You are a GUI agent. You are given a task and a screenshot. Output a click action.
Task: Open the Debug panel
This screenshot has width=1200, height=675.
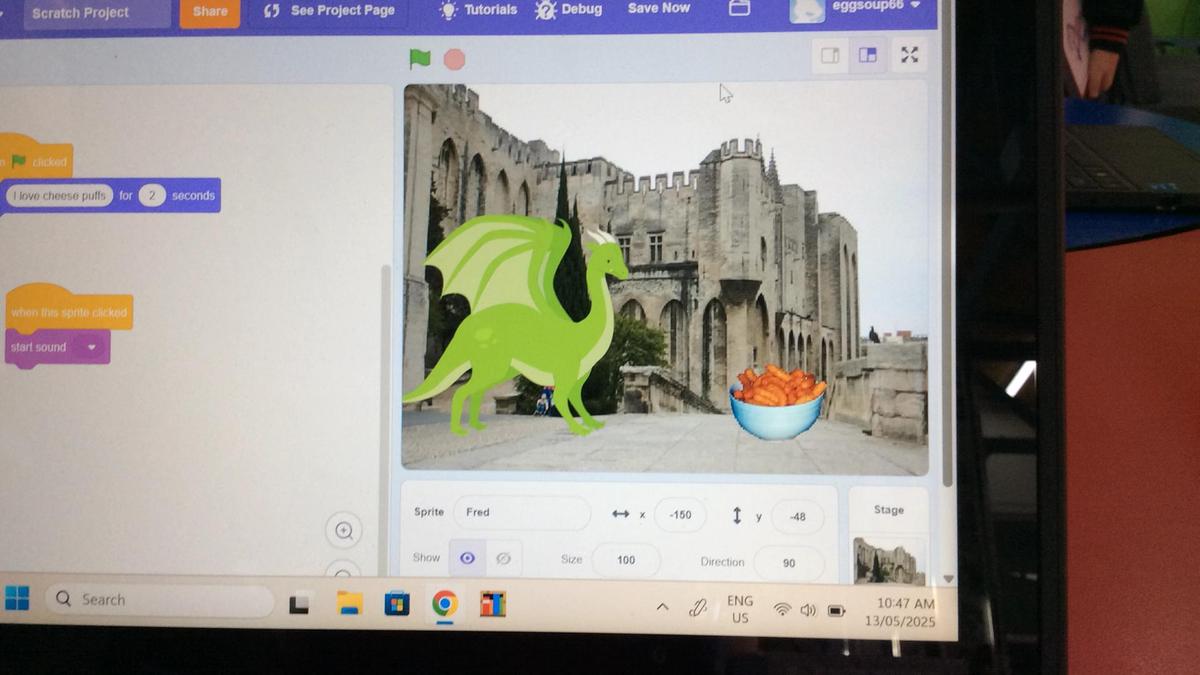pos(569,10)
